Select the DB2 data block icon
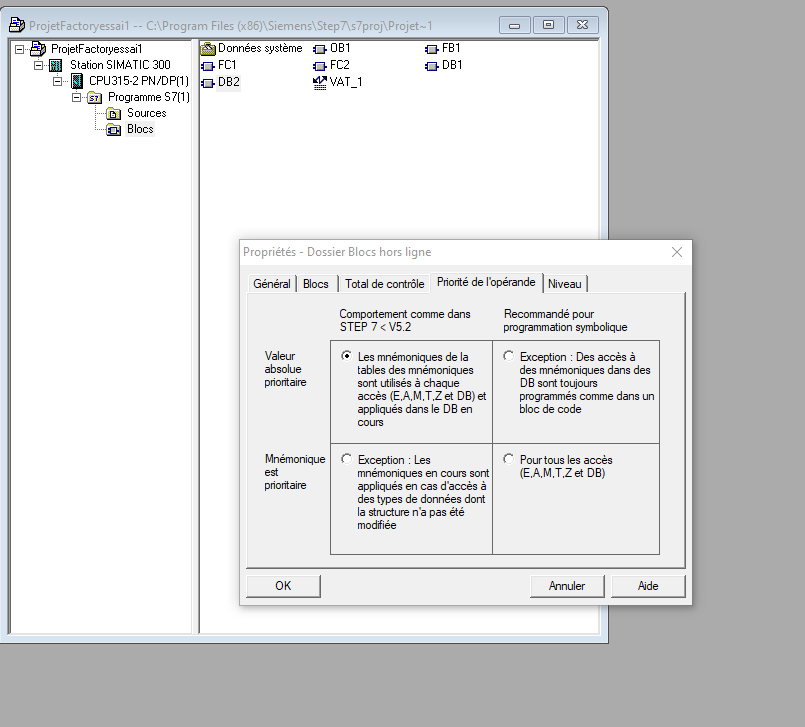This screenshot has width=805, height=727. [x=208, y=82]
